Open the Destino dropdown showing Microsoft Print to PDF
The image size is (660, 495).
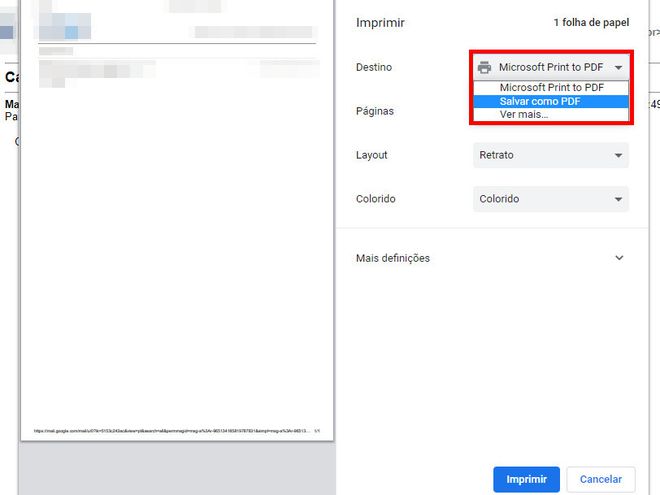point(551,67)
